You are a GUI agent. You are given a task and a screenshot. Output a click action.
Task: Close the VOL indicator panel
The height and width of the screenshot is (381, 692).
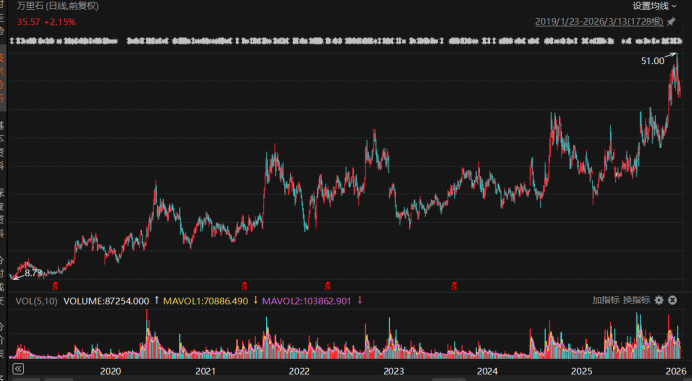tap(673, 300)
